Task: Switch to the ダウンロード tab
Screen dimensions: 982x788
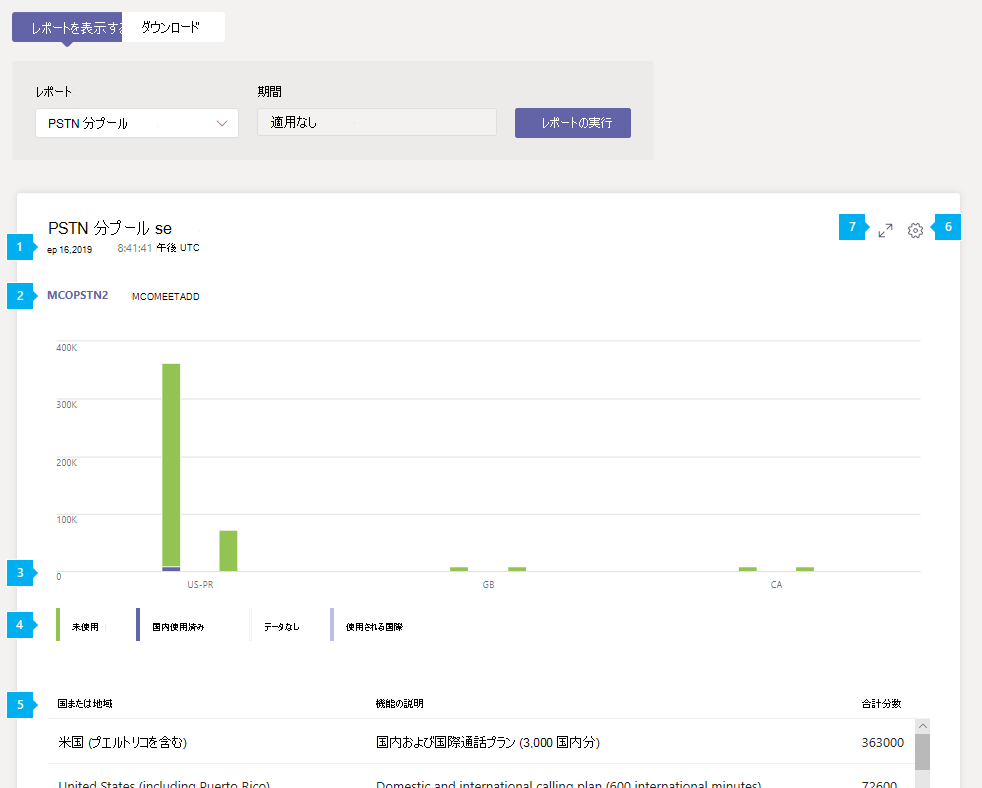Action: pos(172,27)
